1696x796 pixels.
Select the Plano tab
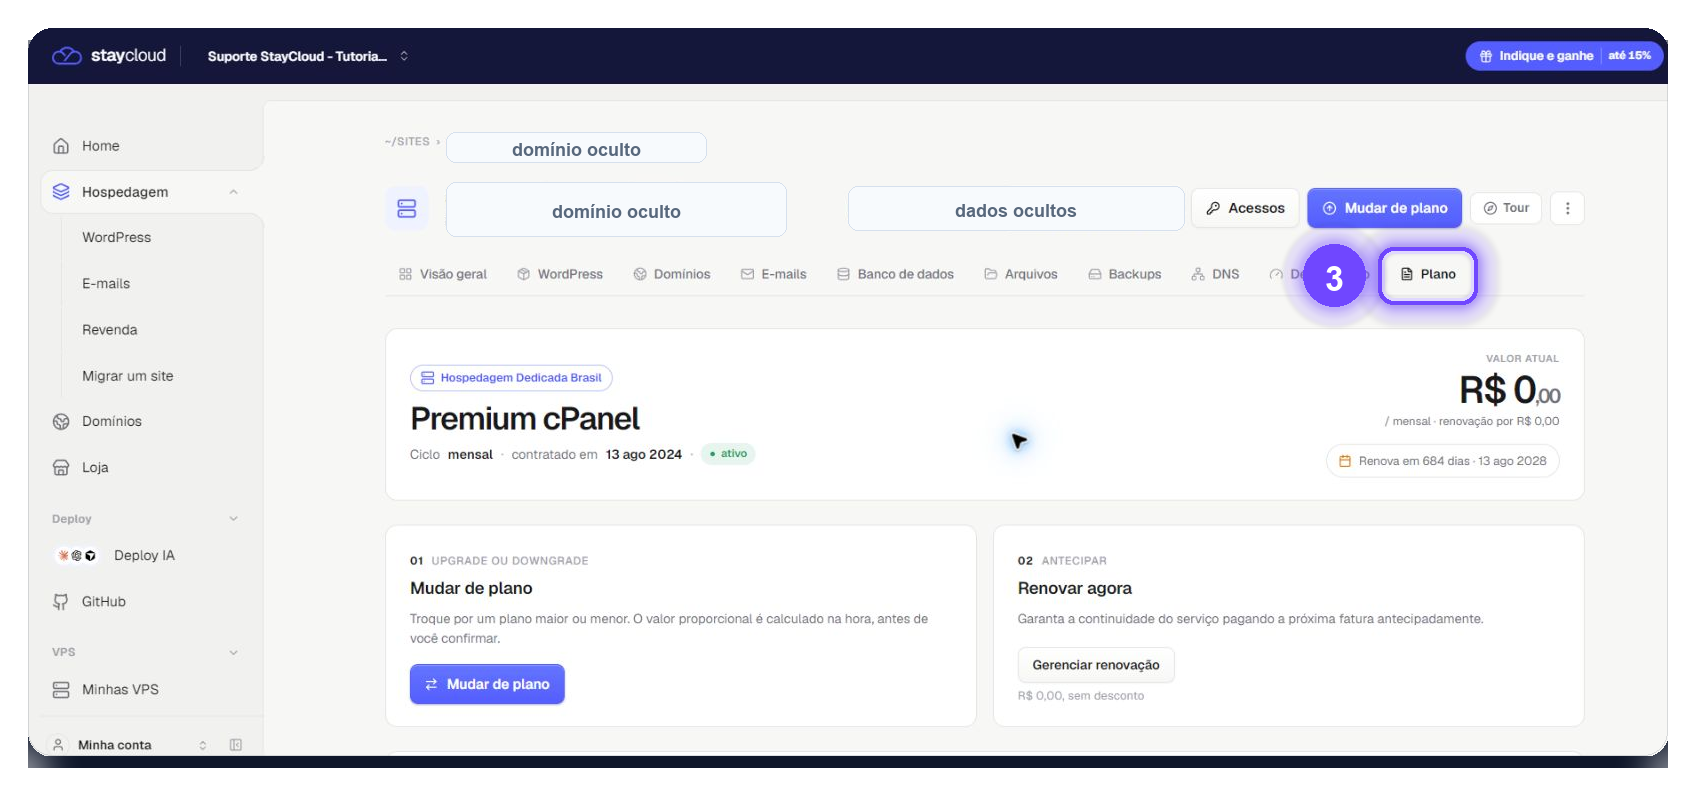[x=1428, y=274]
